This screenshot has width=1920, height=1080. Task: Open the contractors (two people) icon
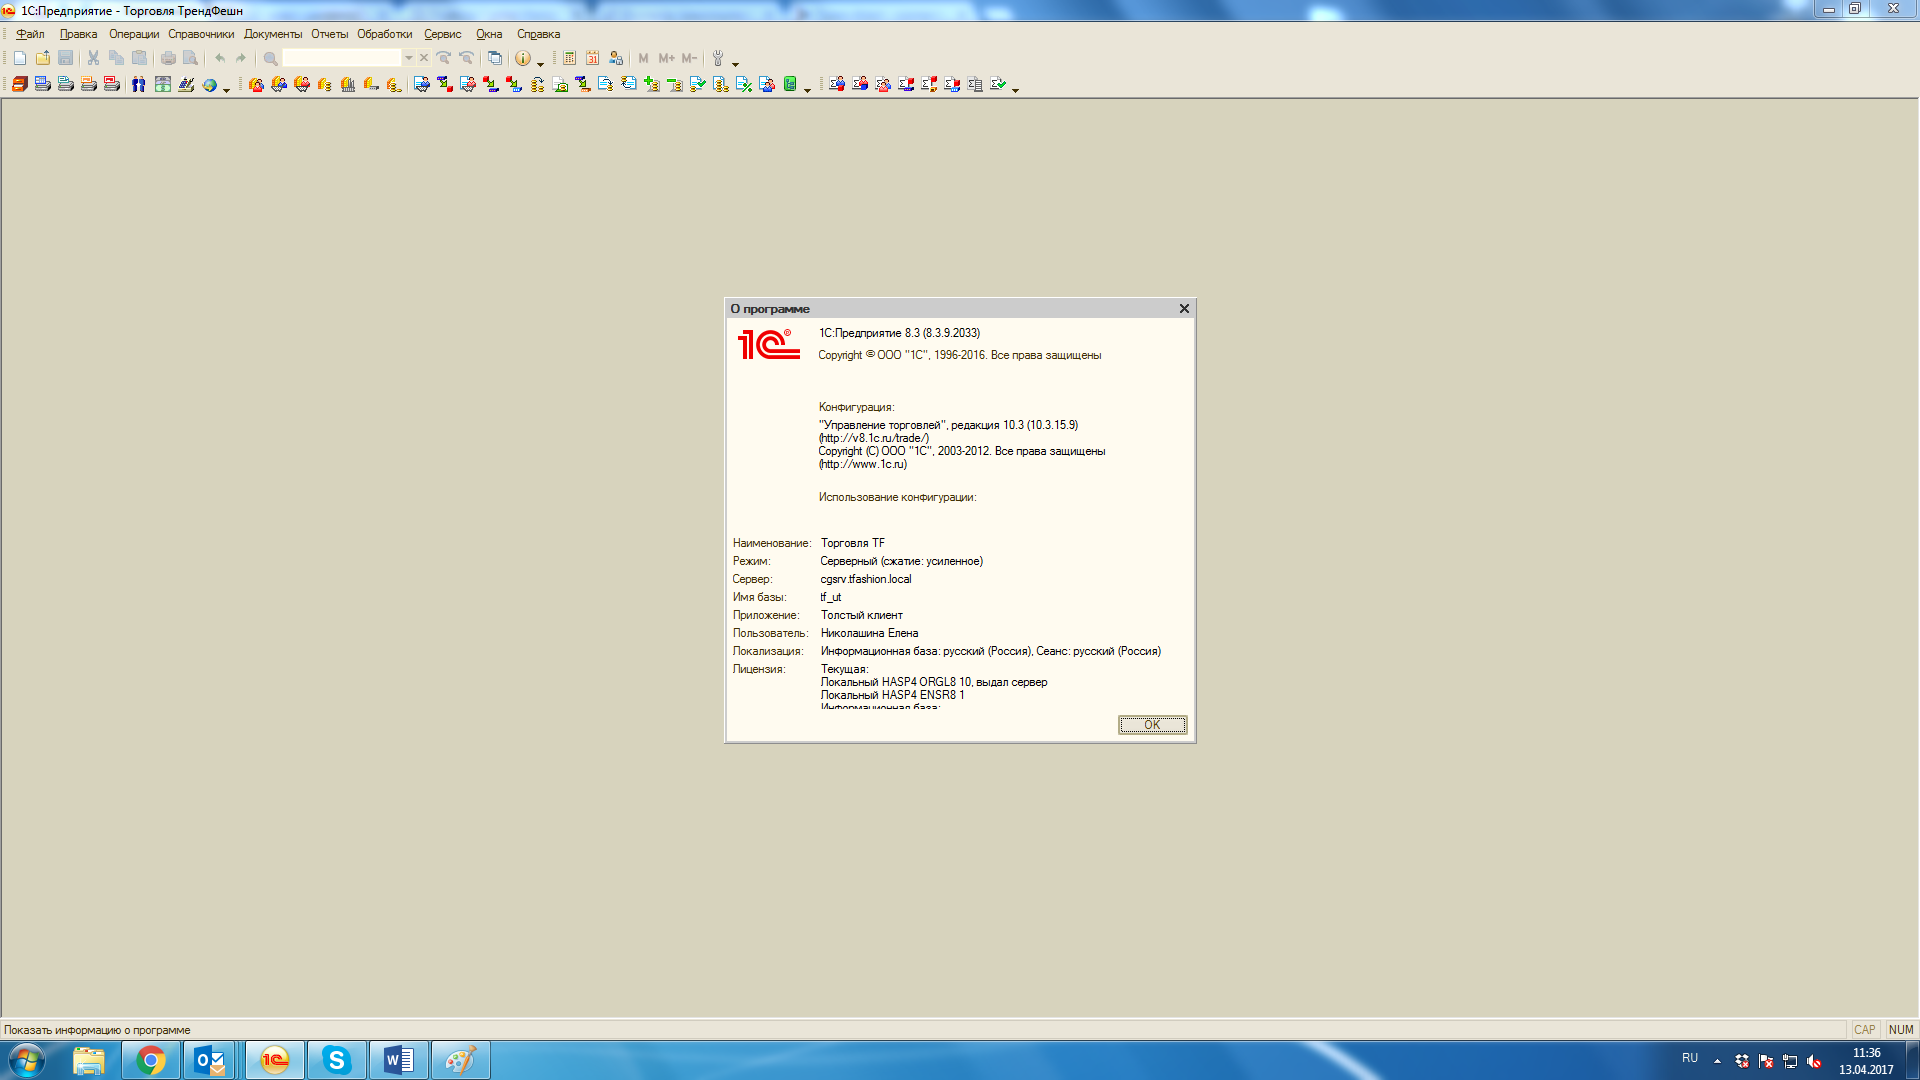[139, 85]
